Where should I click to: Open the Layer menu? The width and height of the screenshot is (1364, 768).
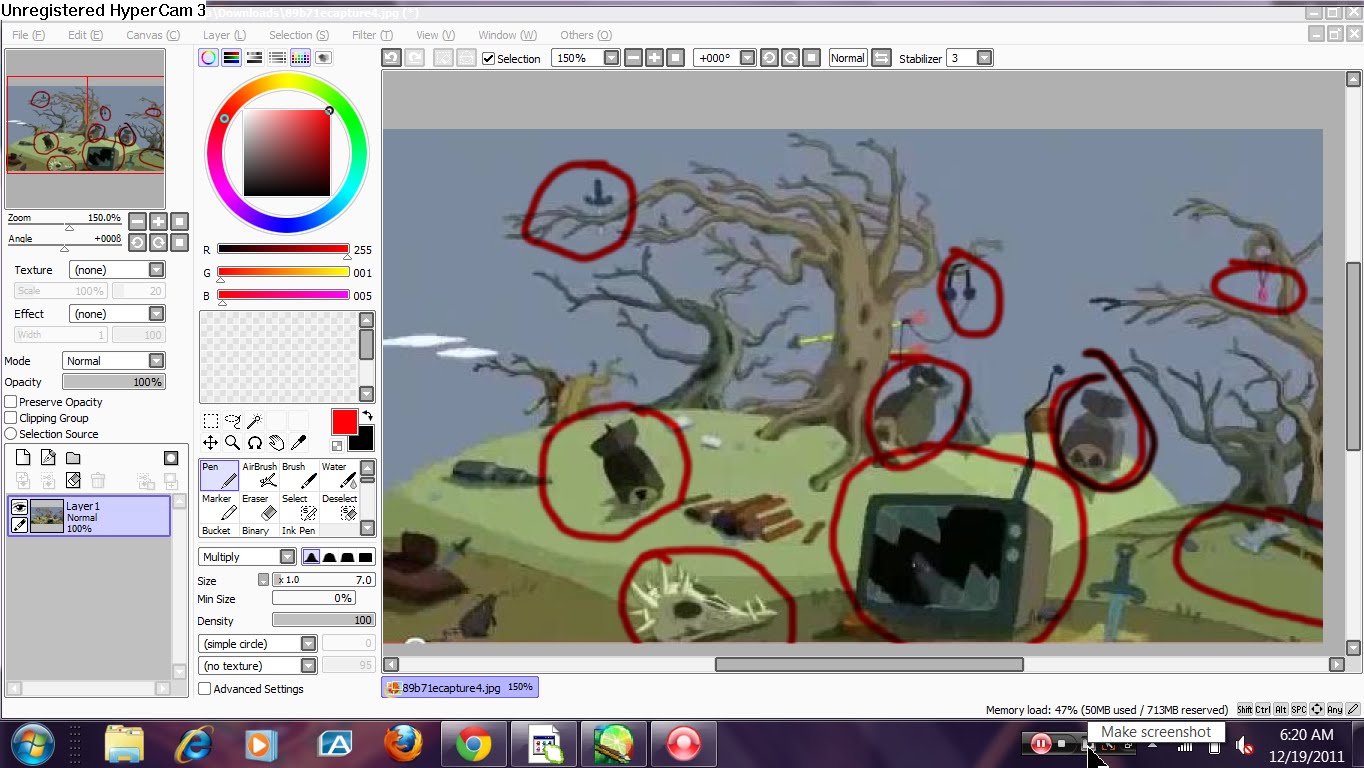[224, 35]
